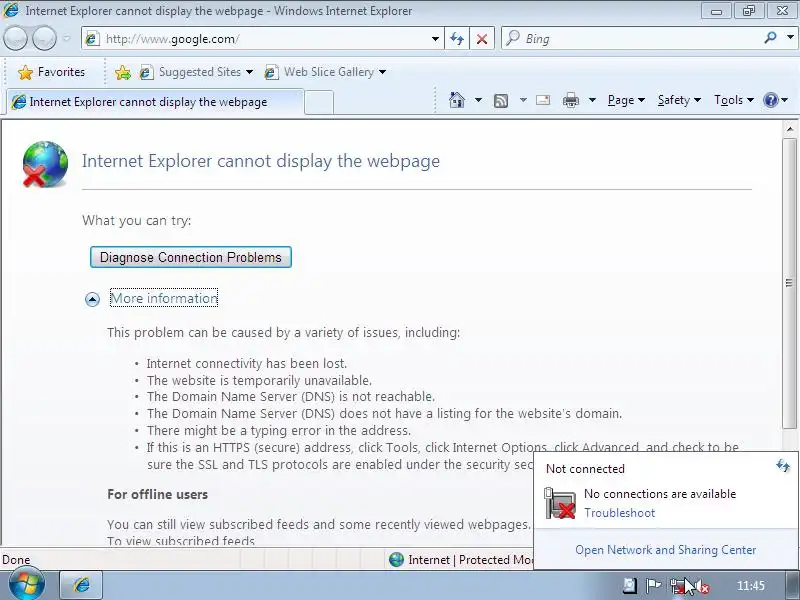
Task: Open the Tools menu
Action: 734,100
